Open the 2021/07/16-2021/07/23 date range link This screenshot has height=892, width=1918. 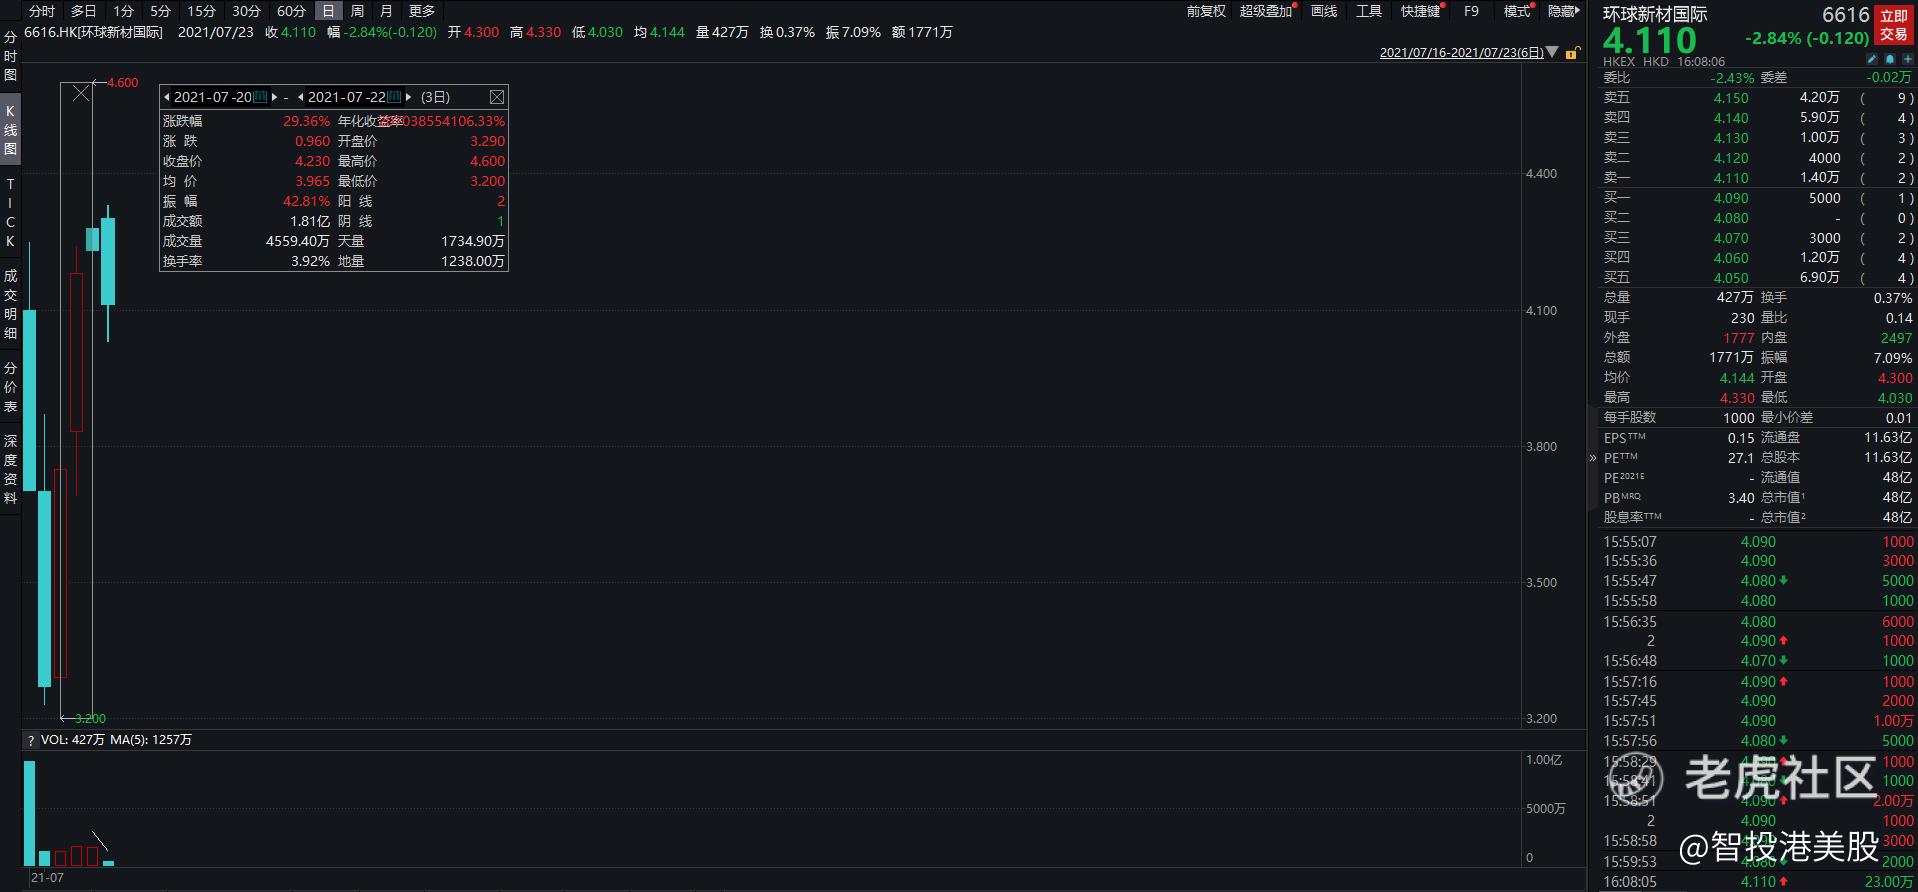[x=1461, y=53]
